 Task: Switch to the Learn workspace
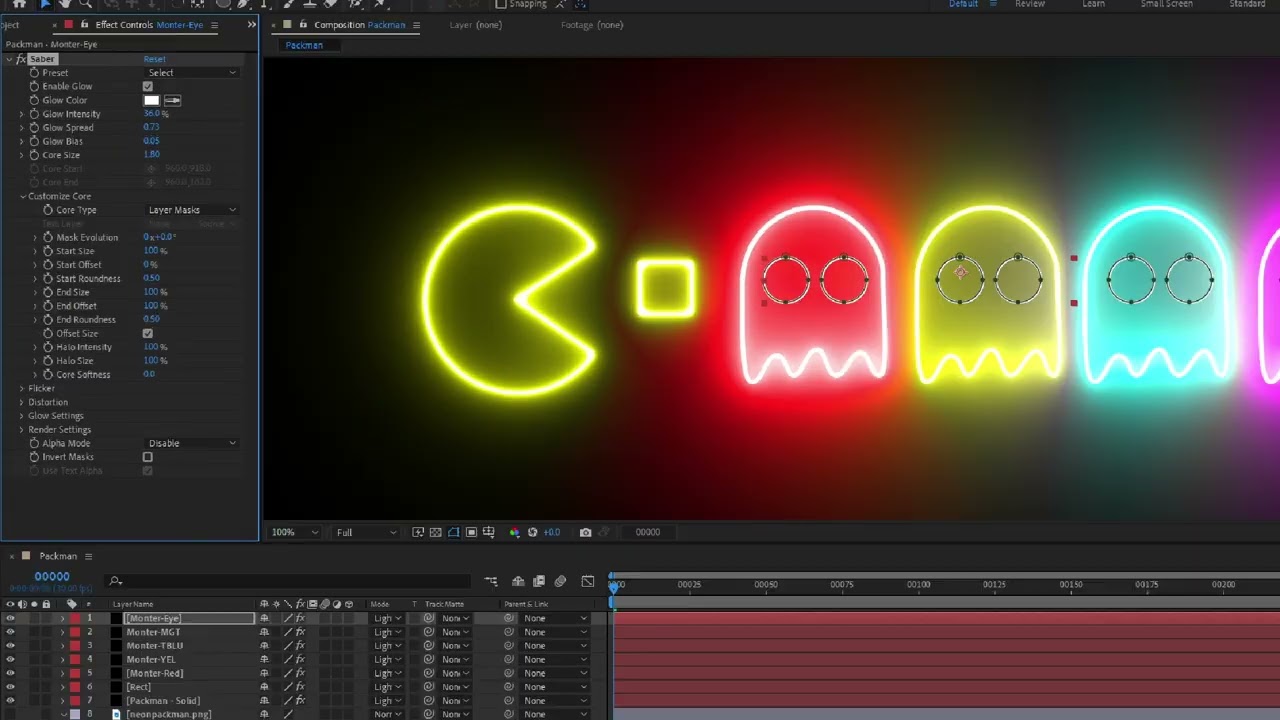coord(1094,4)
